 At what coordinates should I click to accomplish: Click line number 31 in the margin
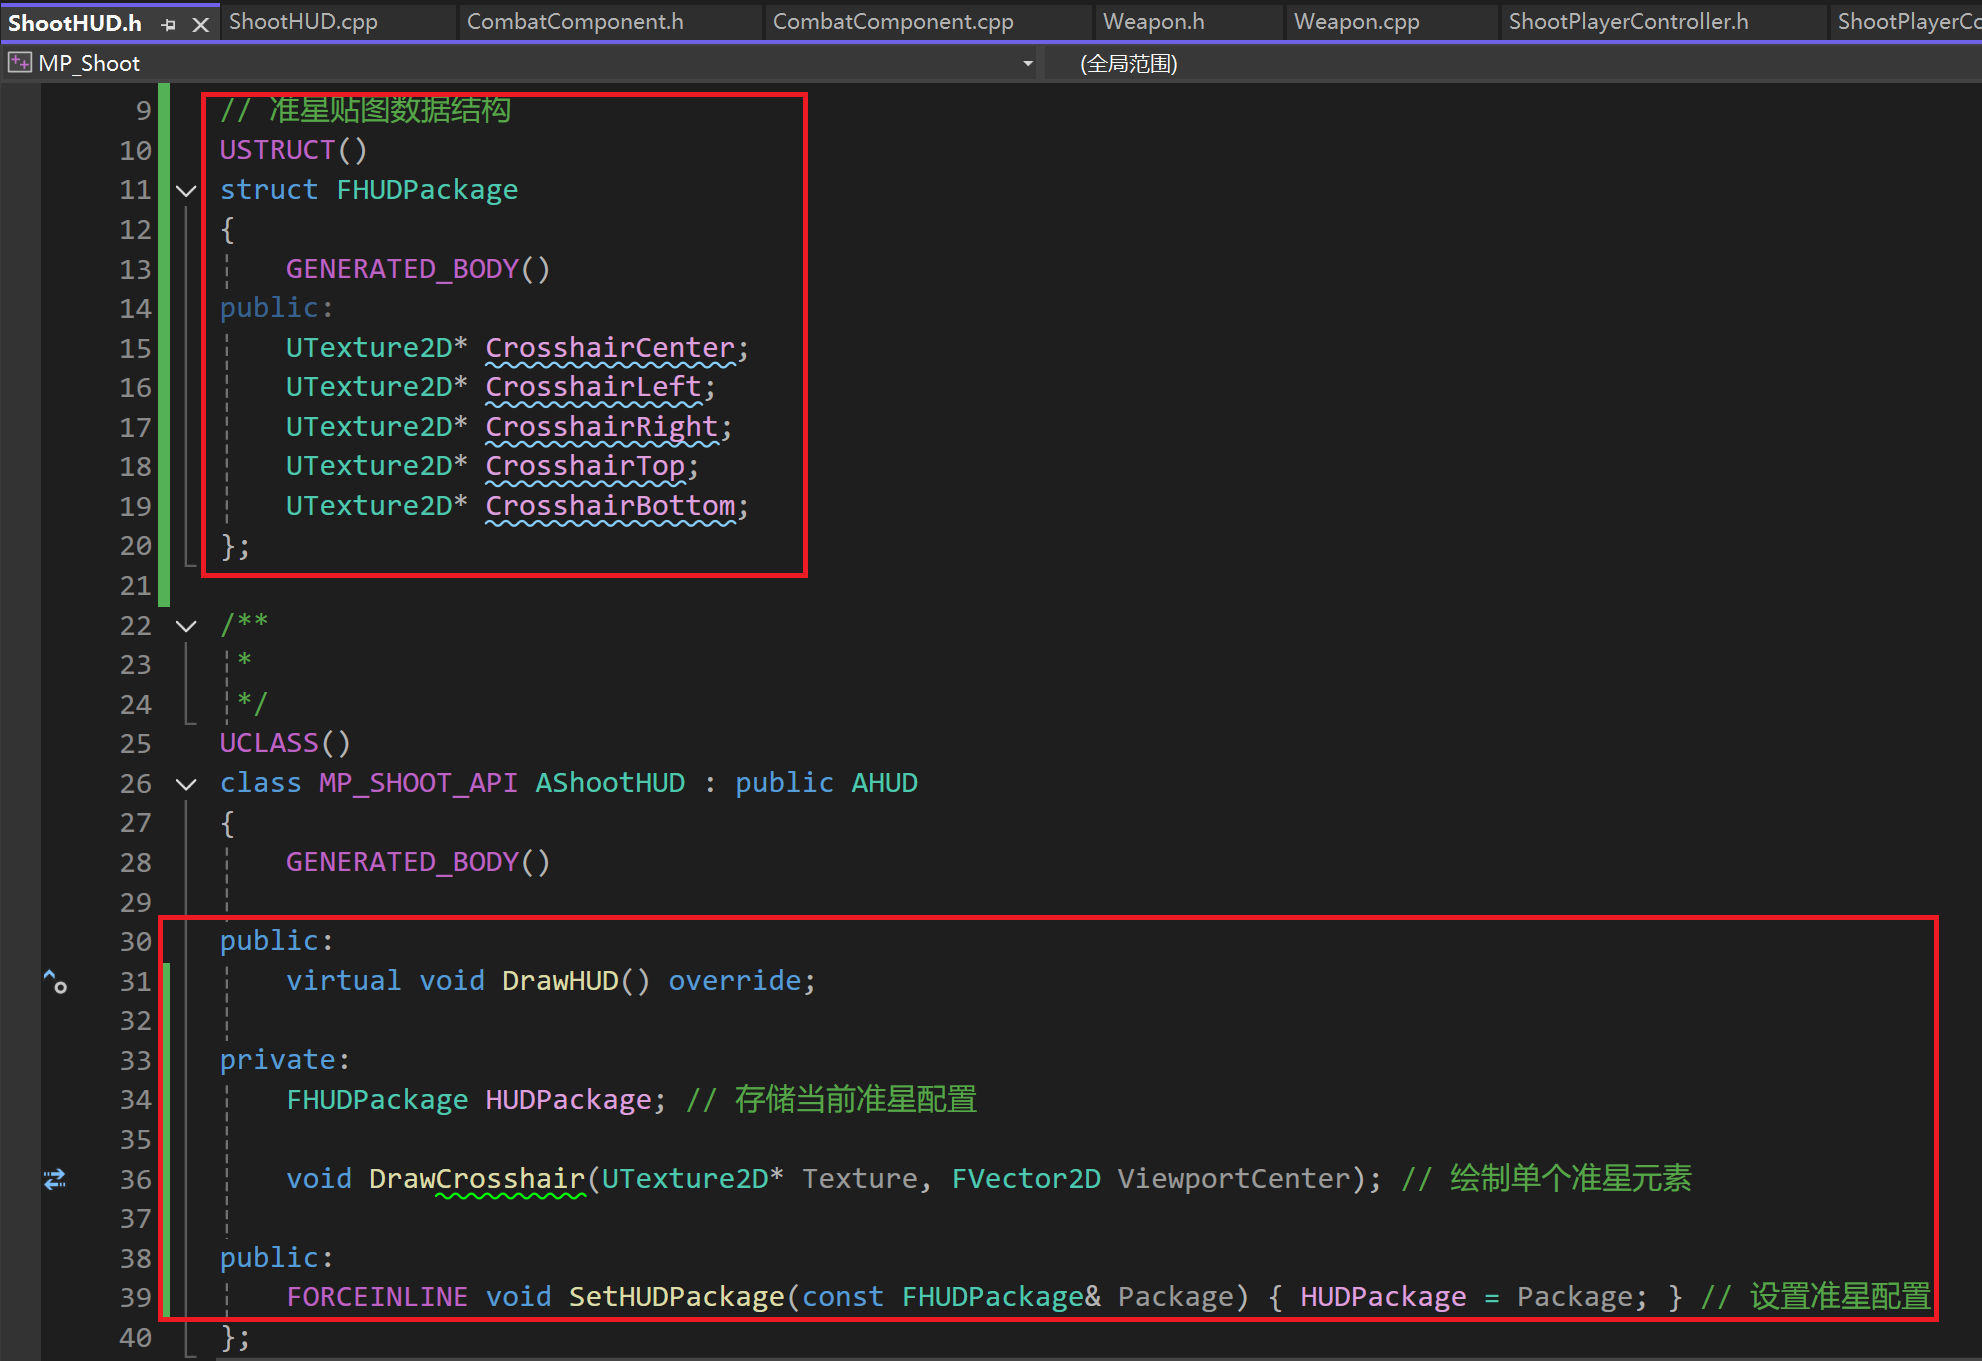pyautogui.click(x=135, y=981)
